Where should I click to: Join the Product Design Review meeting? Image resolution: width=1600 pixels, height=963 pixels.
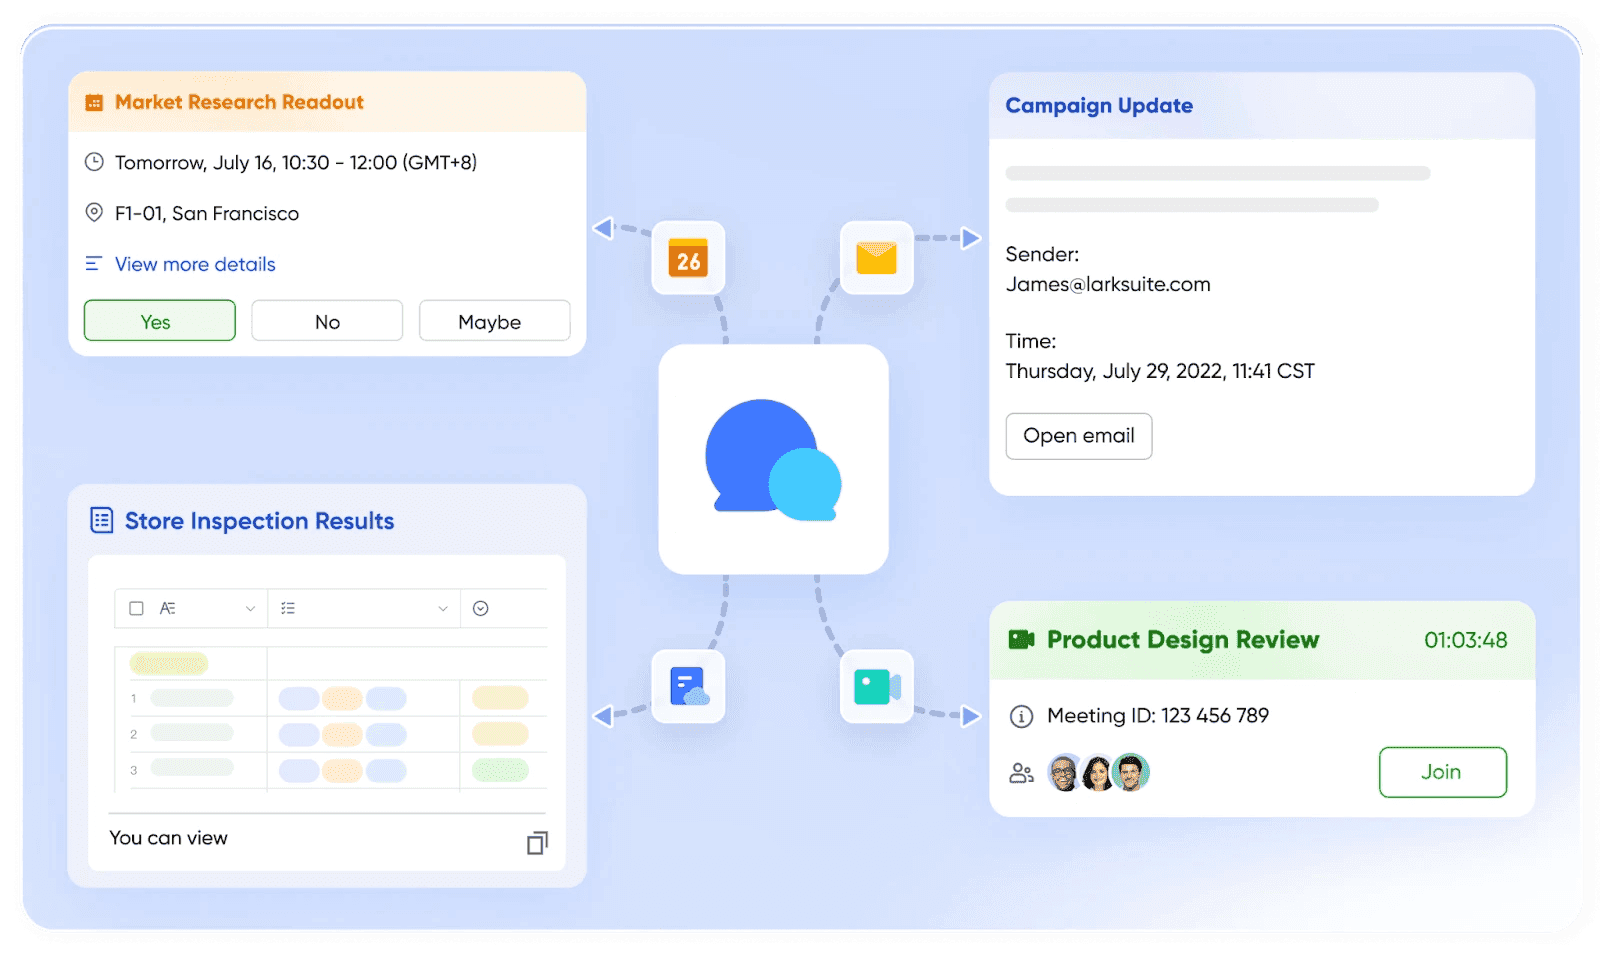point(1442,771)
